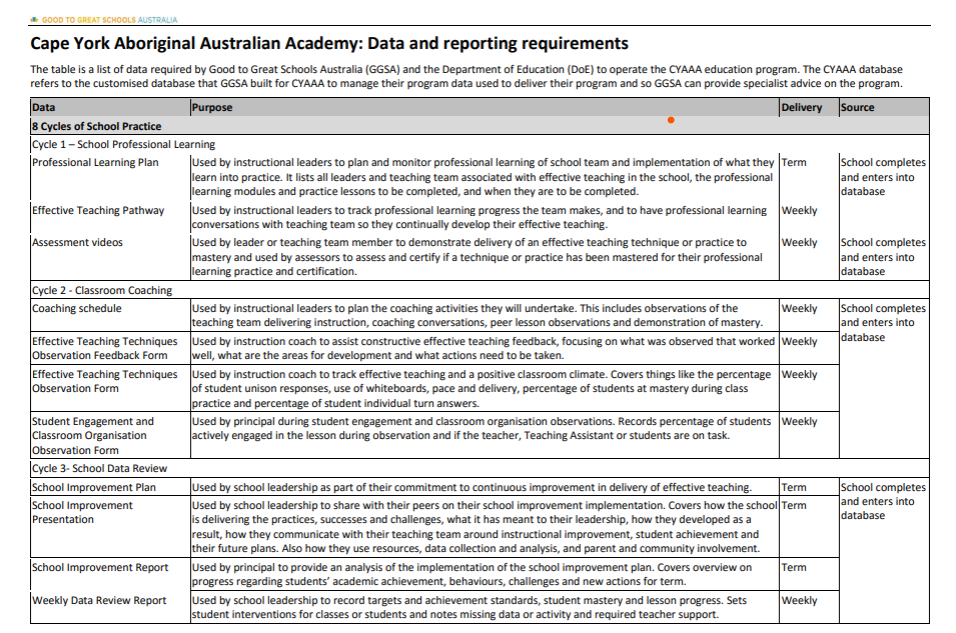Select Student Engagement and Classroom Organisation Observation Form
Viewport: 956px width, 633px height.
coord(93,436)
